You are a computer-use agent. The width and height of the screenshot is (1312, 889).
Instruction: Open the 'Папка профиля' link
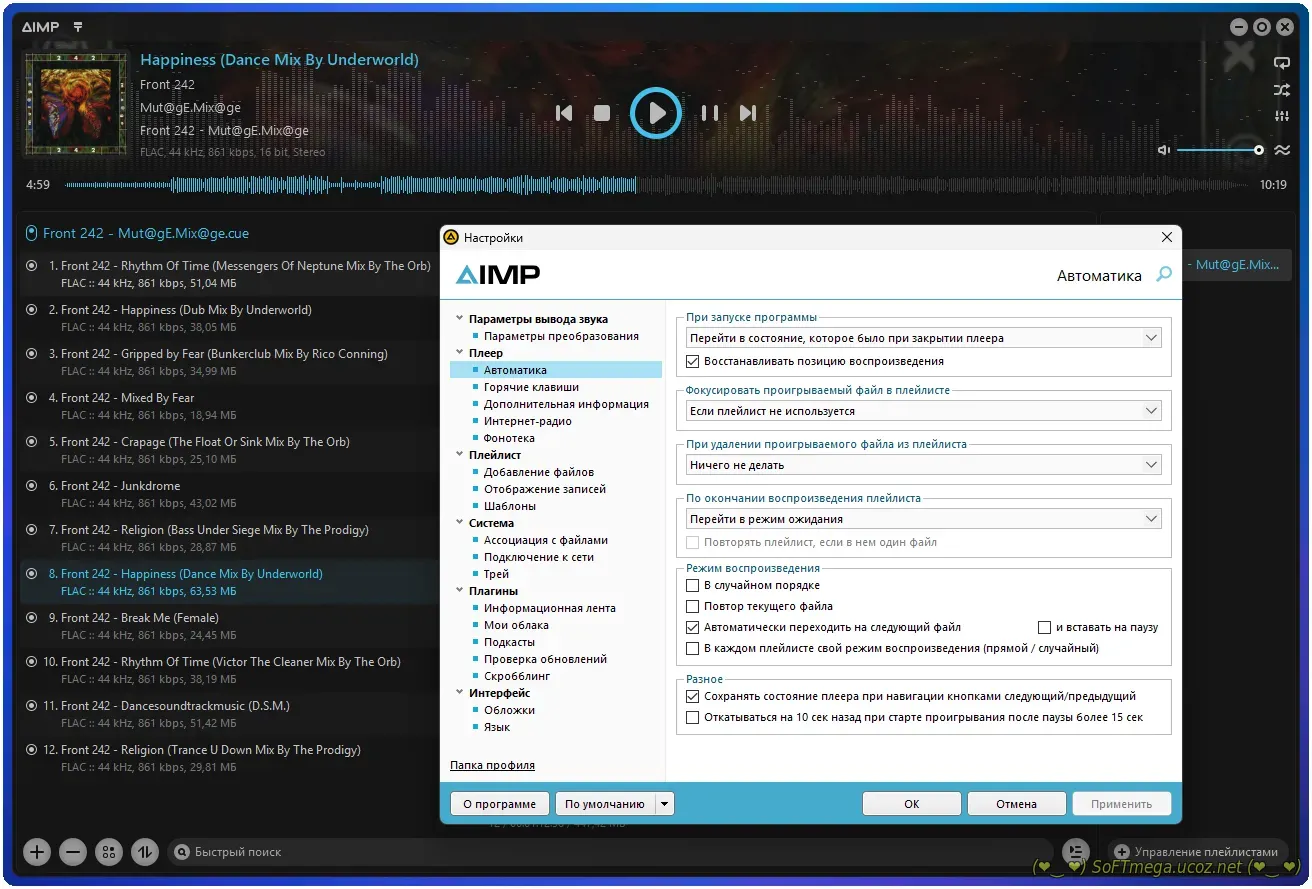pyautogui.click(x=492, y=765)
